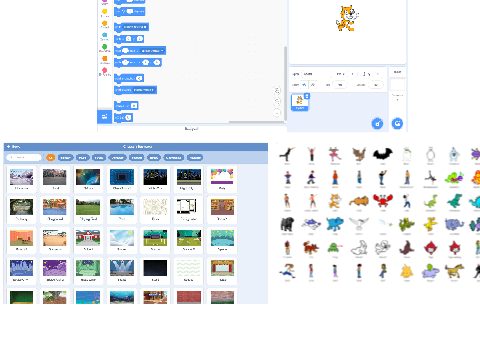Open the Backpack bar below the workspace
The width and height of the screenshot is (480, 360).
point(192,129)
